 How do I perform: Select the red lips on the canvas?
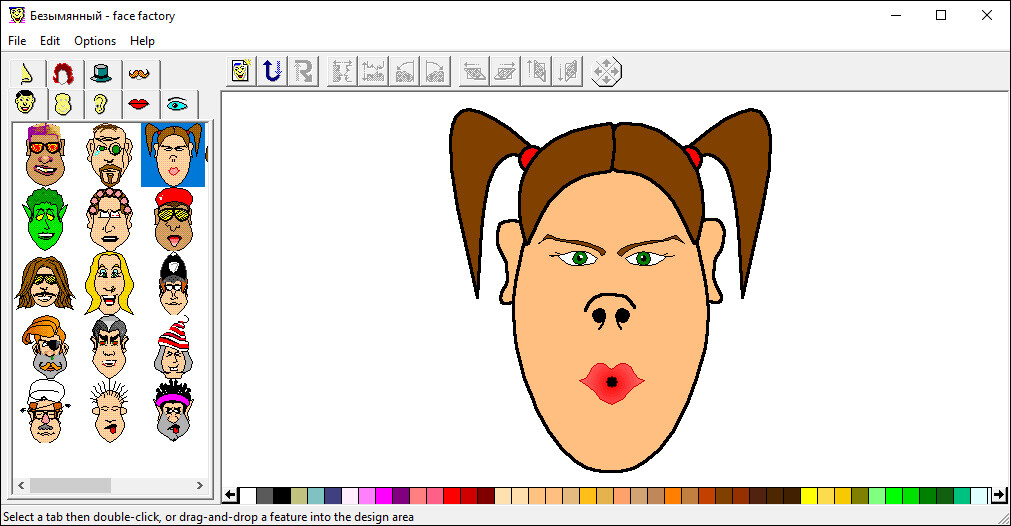611,383
